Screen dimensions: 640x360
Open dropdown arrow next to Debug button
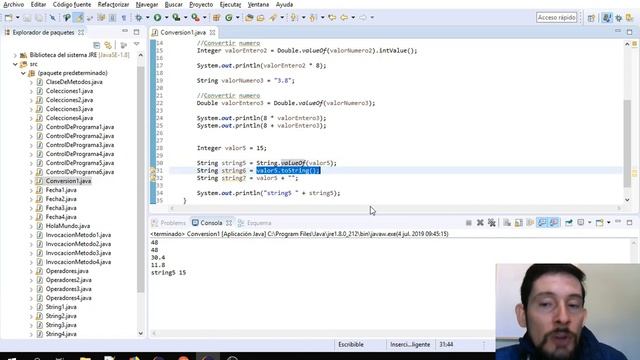(x=147, y=18)
